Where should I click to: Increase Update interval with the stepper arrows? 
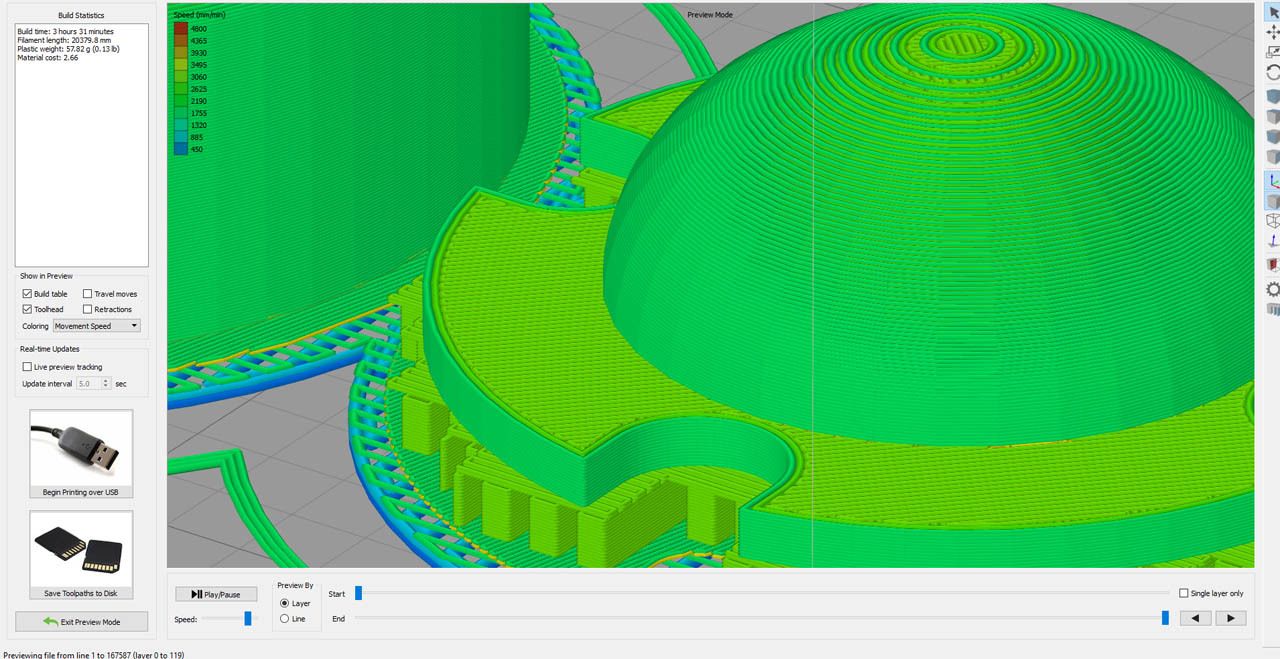coord(107,383)
